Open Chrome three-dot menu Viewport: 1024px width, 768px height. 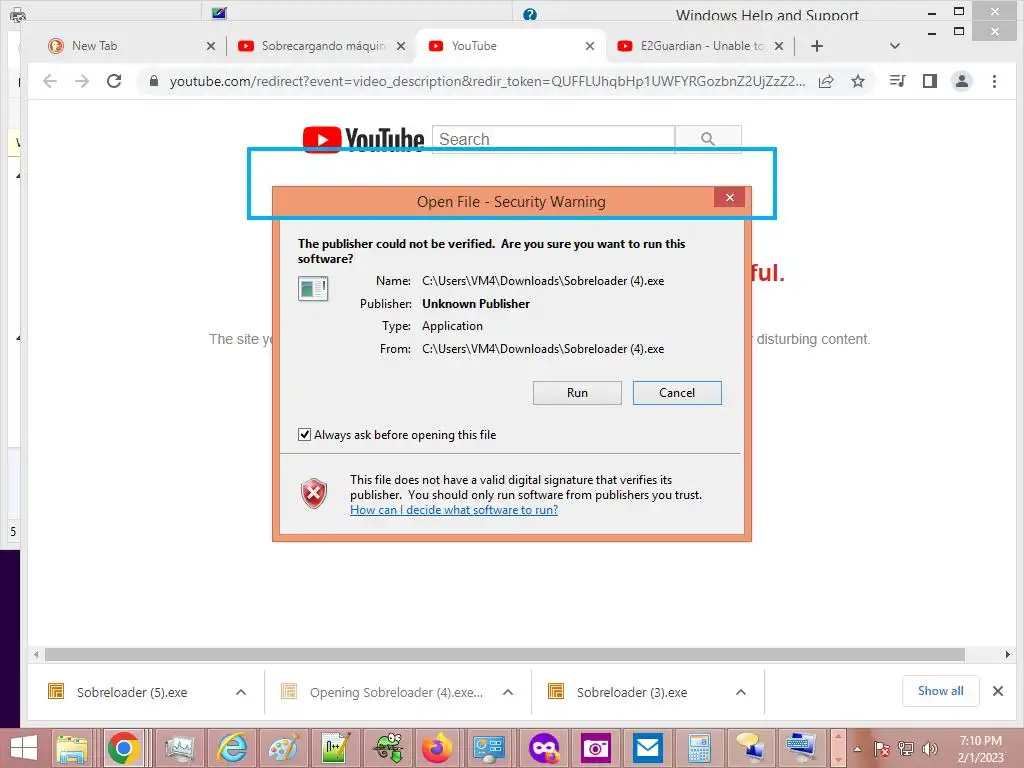994,81
